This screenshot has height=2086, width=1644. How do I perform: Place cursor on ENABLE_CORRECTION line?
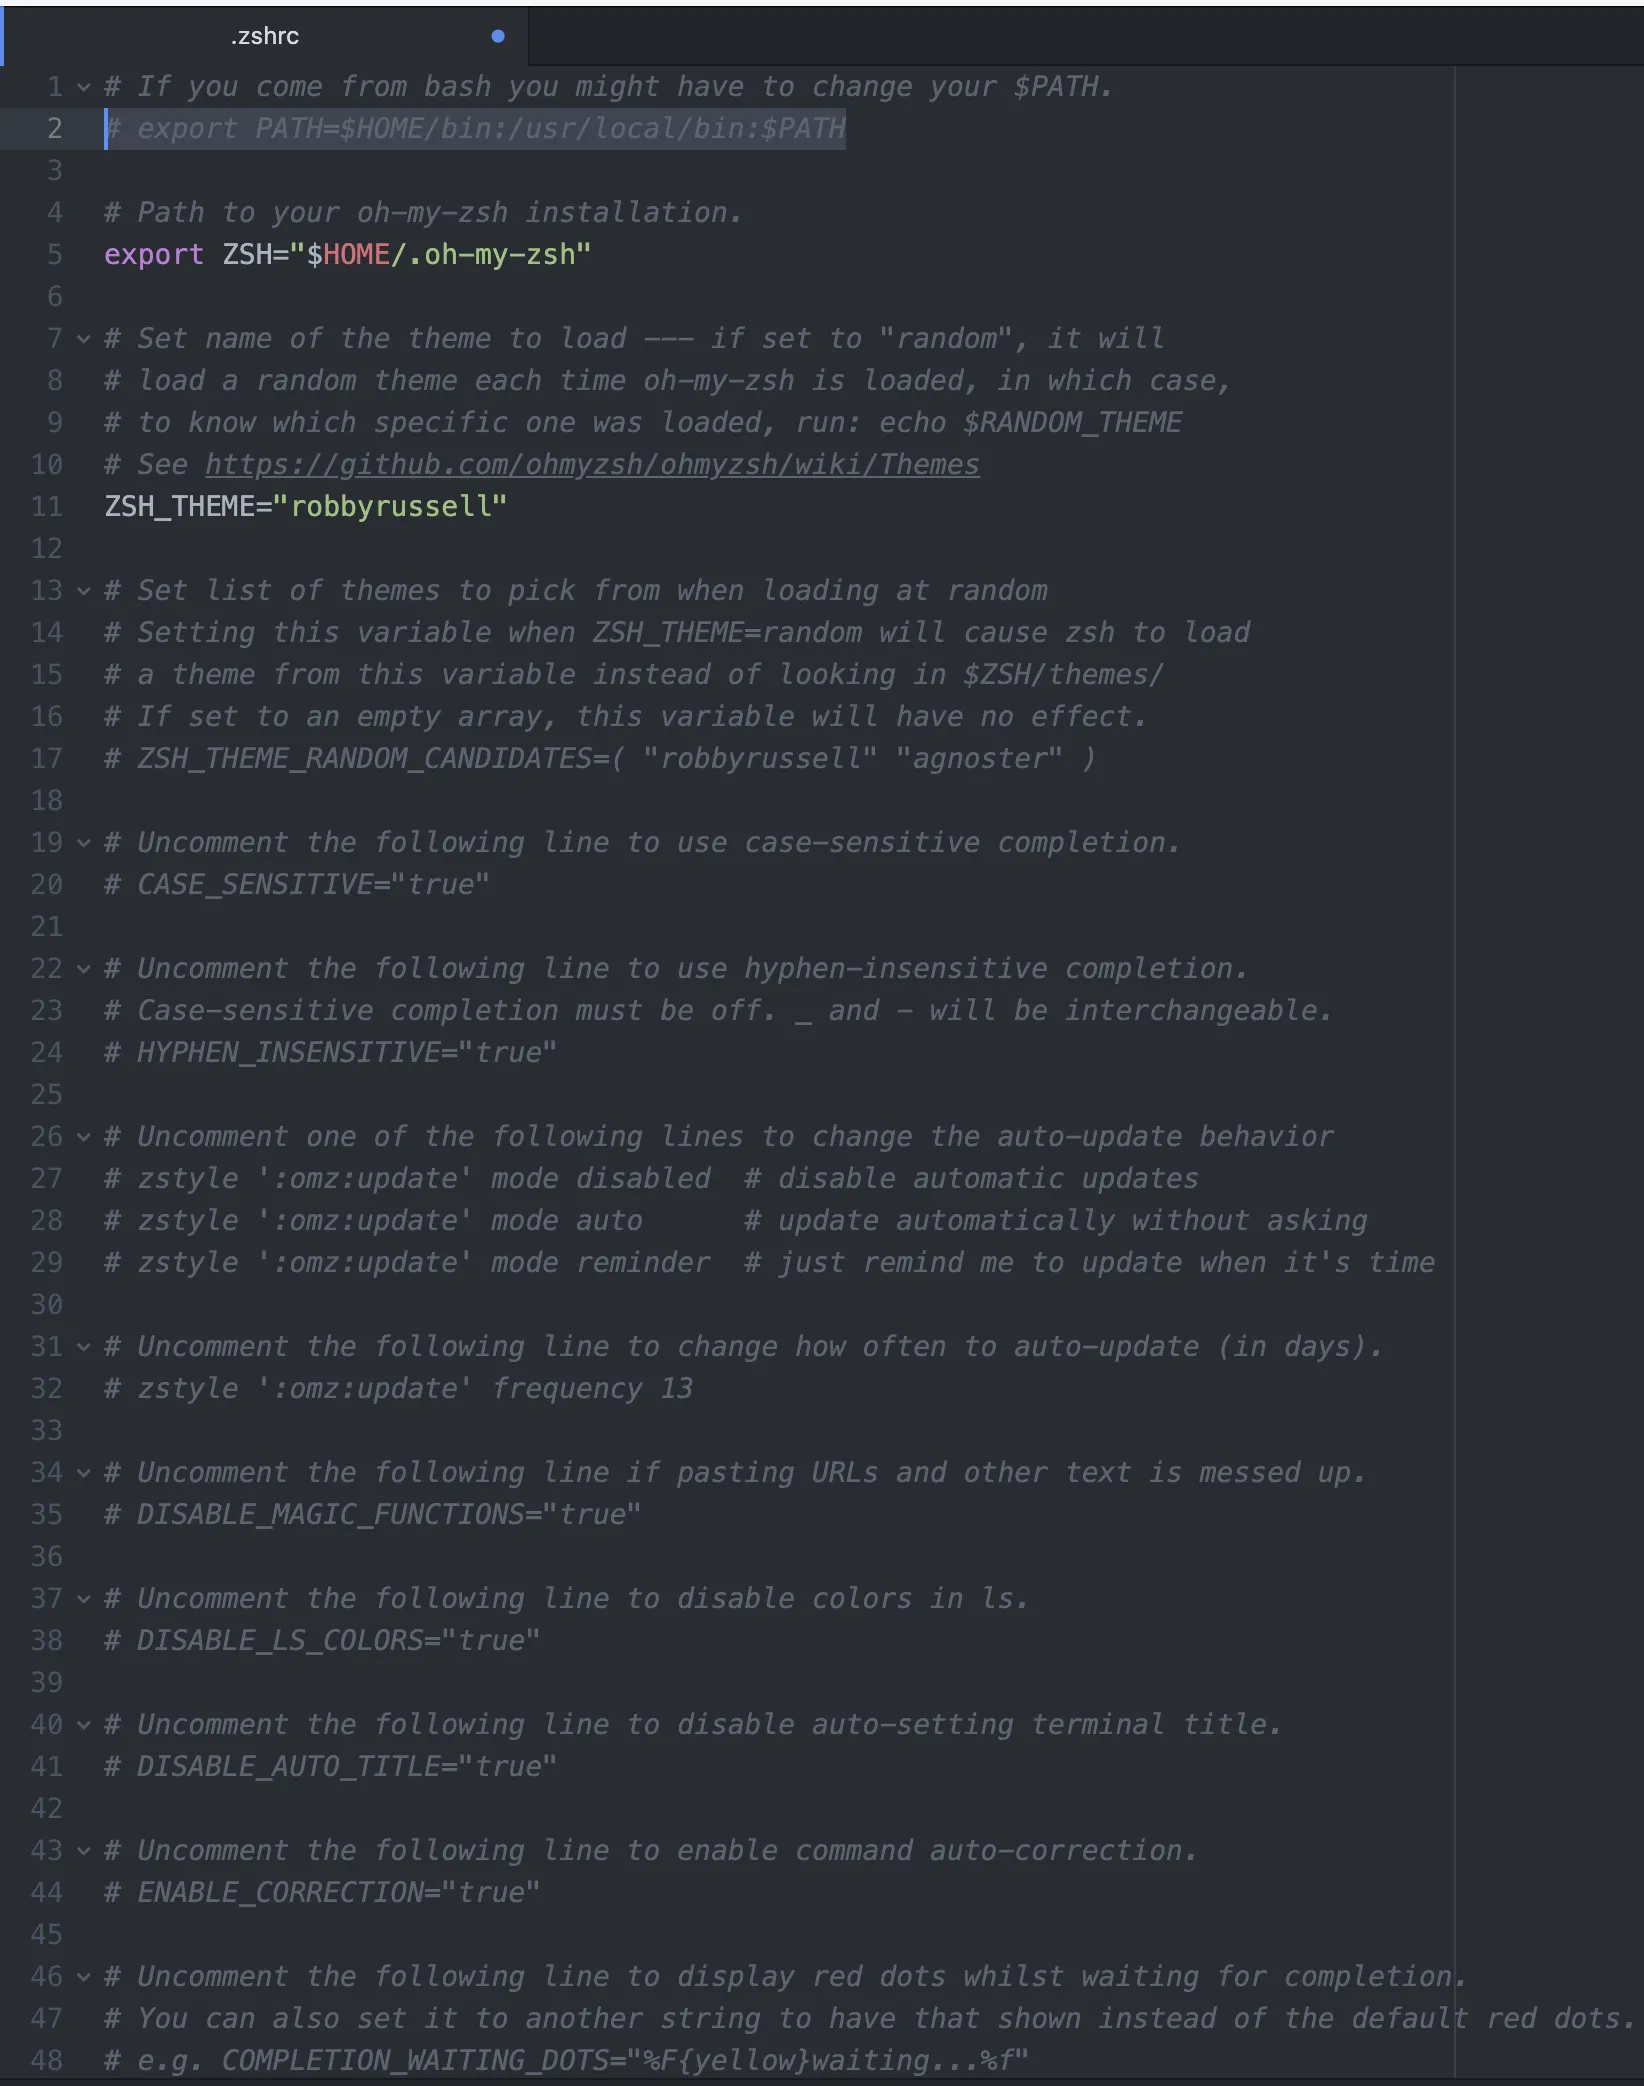click(x=322, y=1893)
